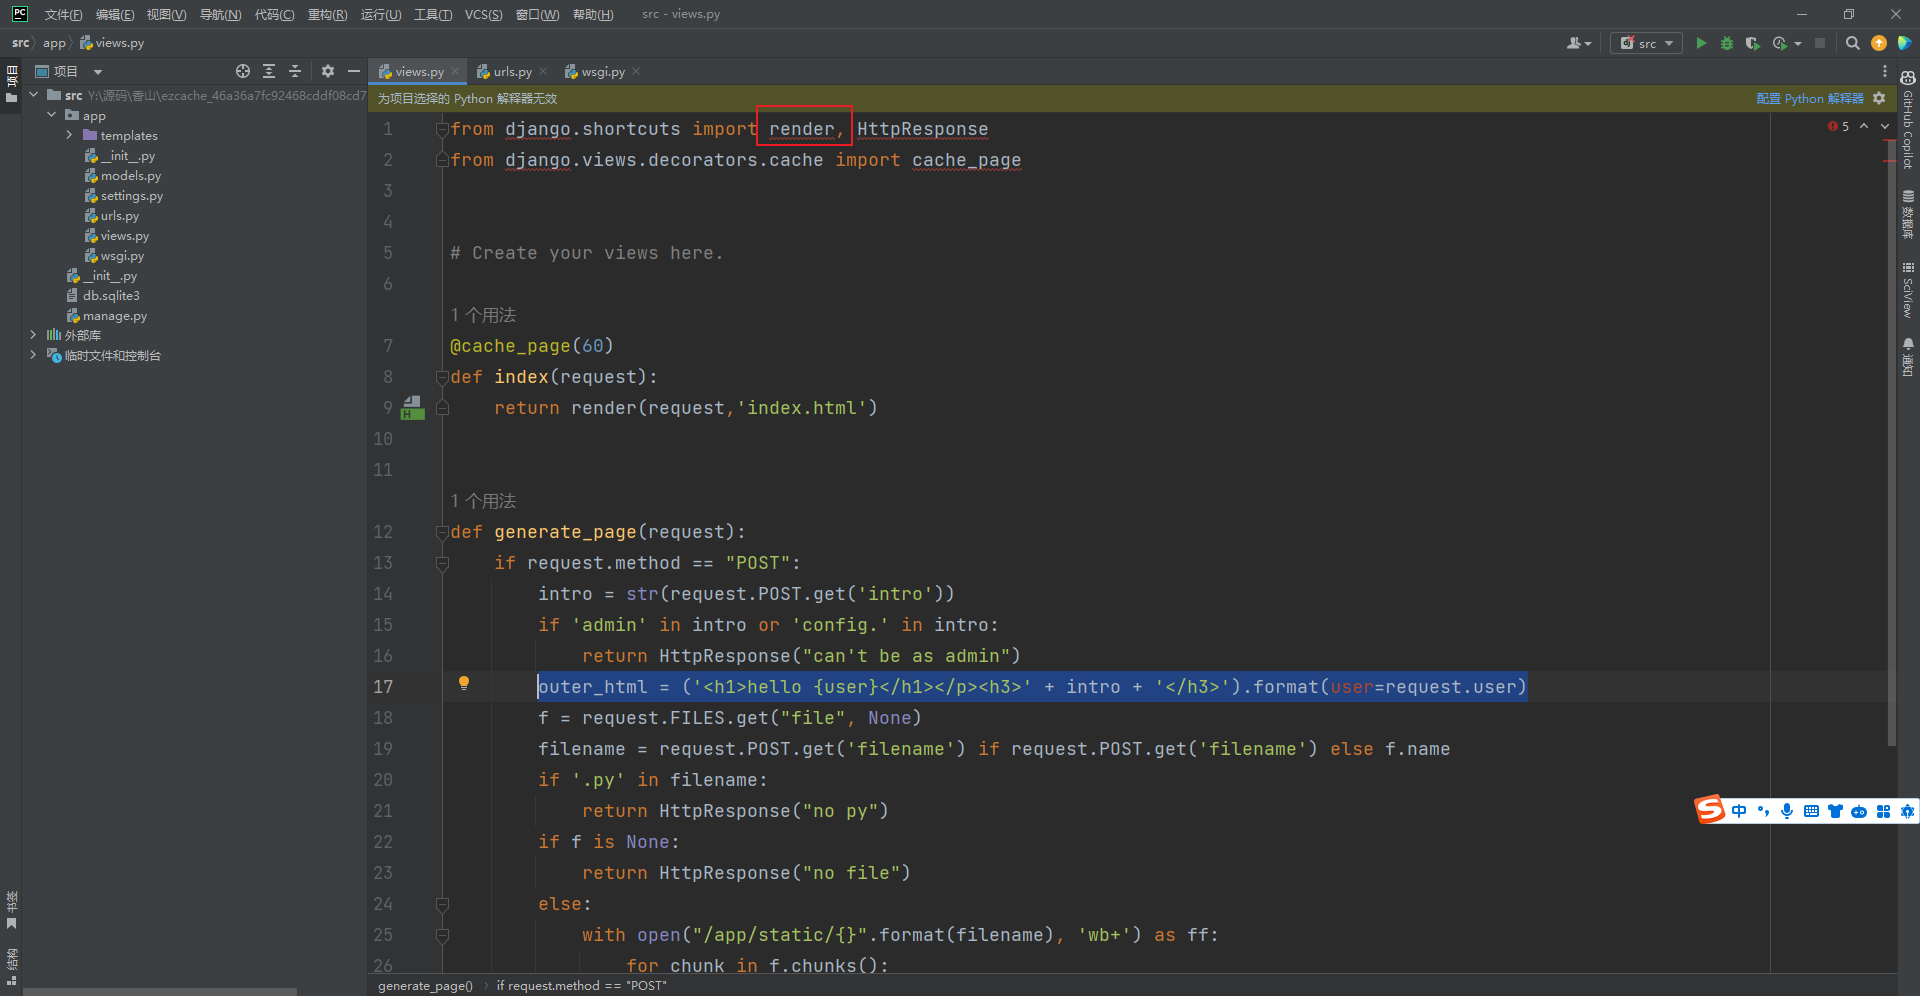
Task: Open the Code With Me user icon
Action: [x=1578, y=43]
